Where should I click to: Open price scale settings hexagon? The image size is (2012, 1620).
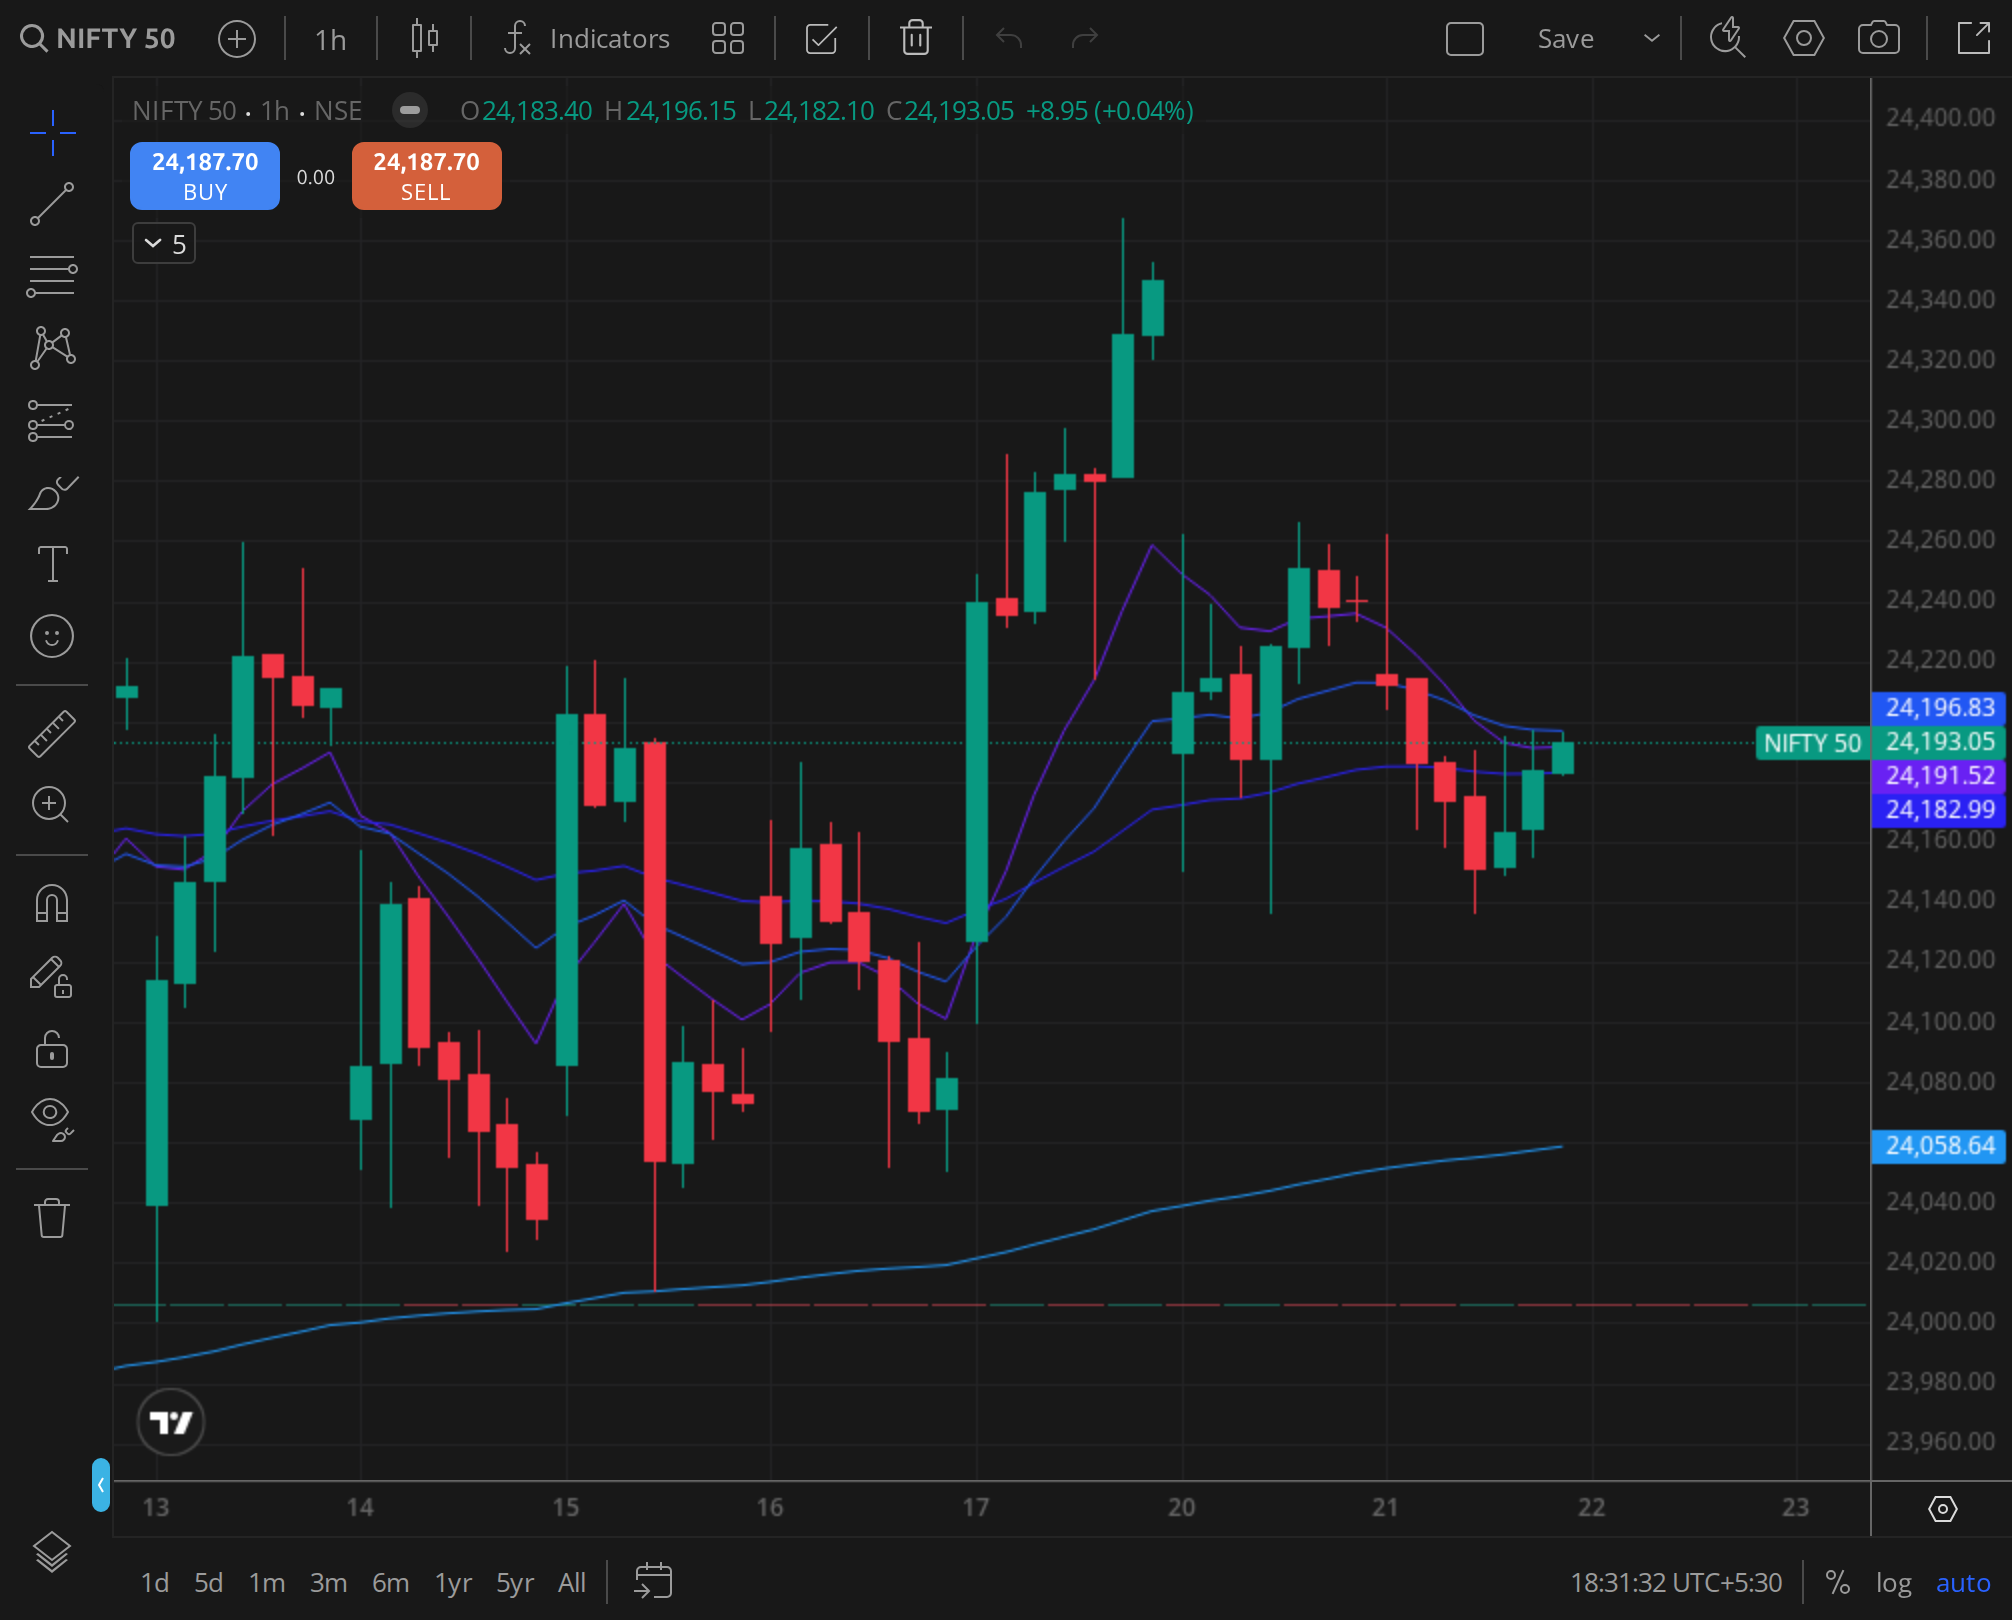click(x=1942, y=1508)
